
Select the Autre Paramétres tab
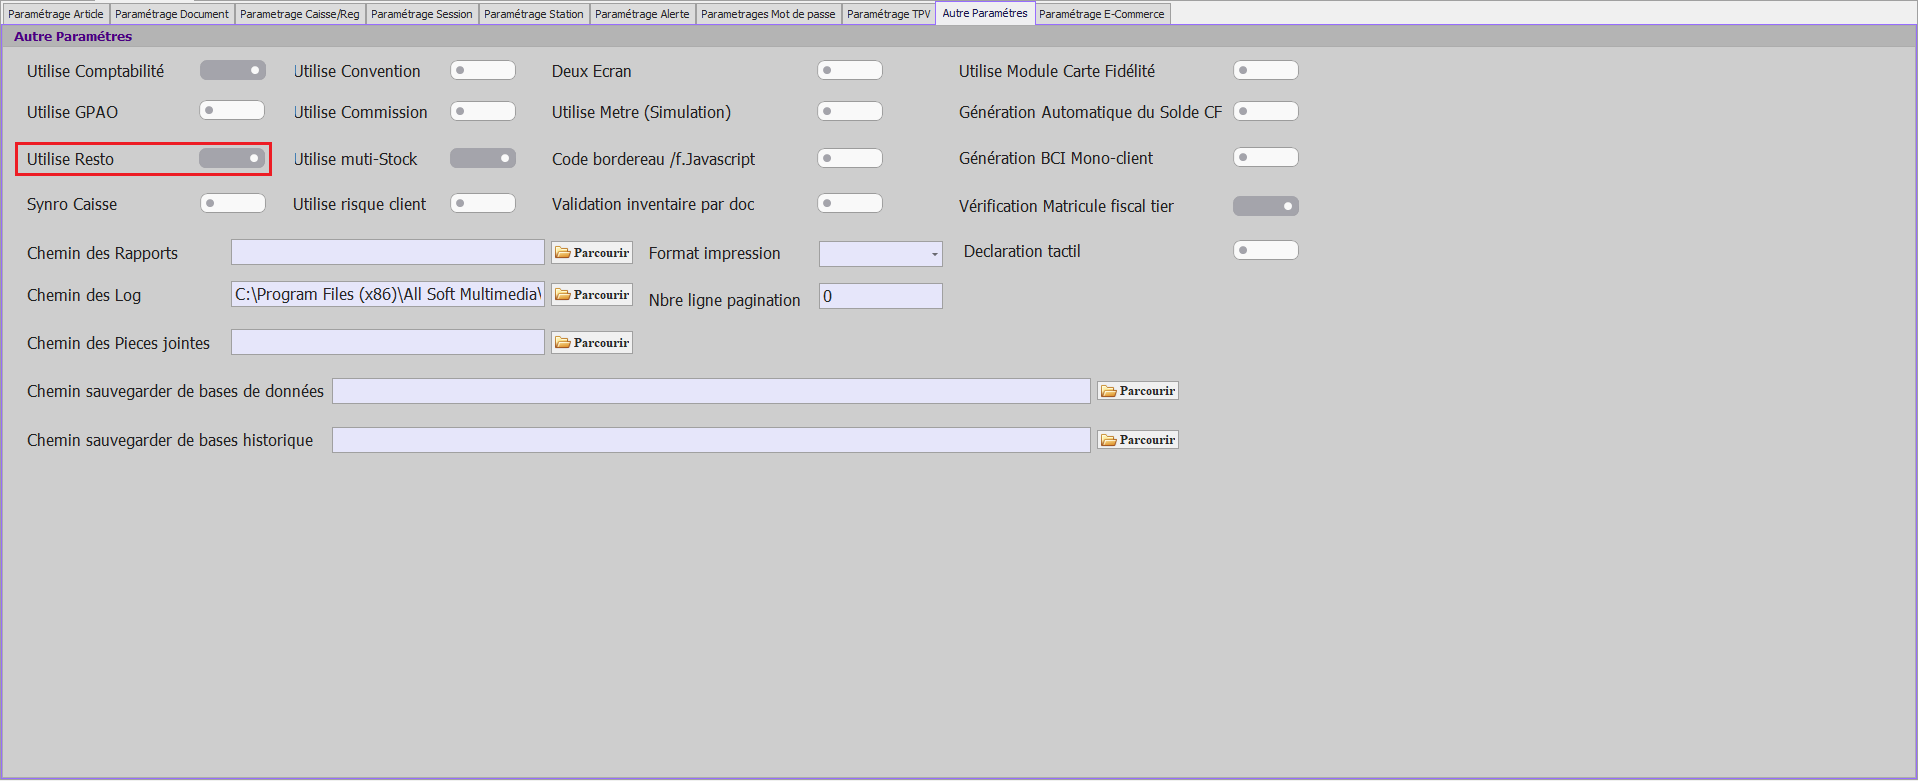pos(985,13)
